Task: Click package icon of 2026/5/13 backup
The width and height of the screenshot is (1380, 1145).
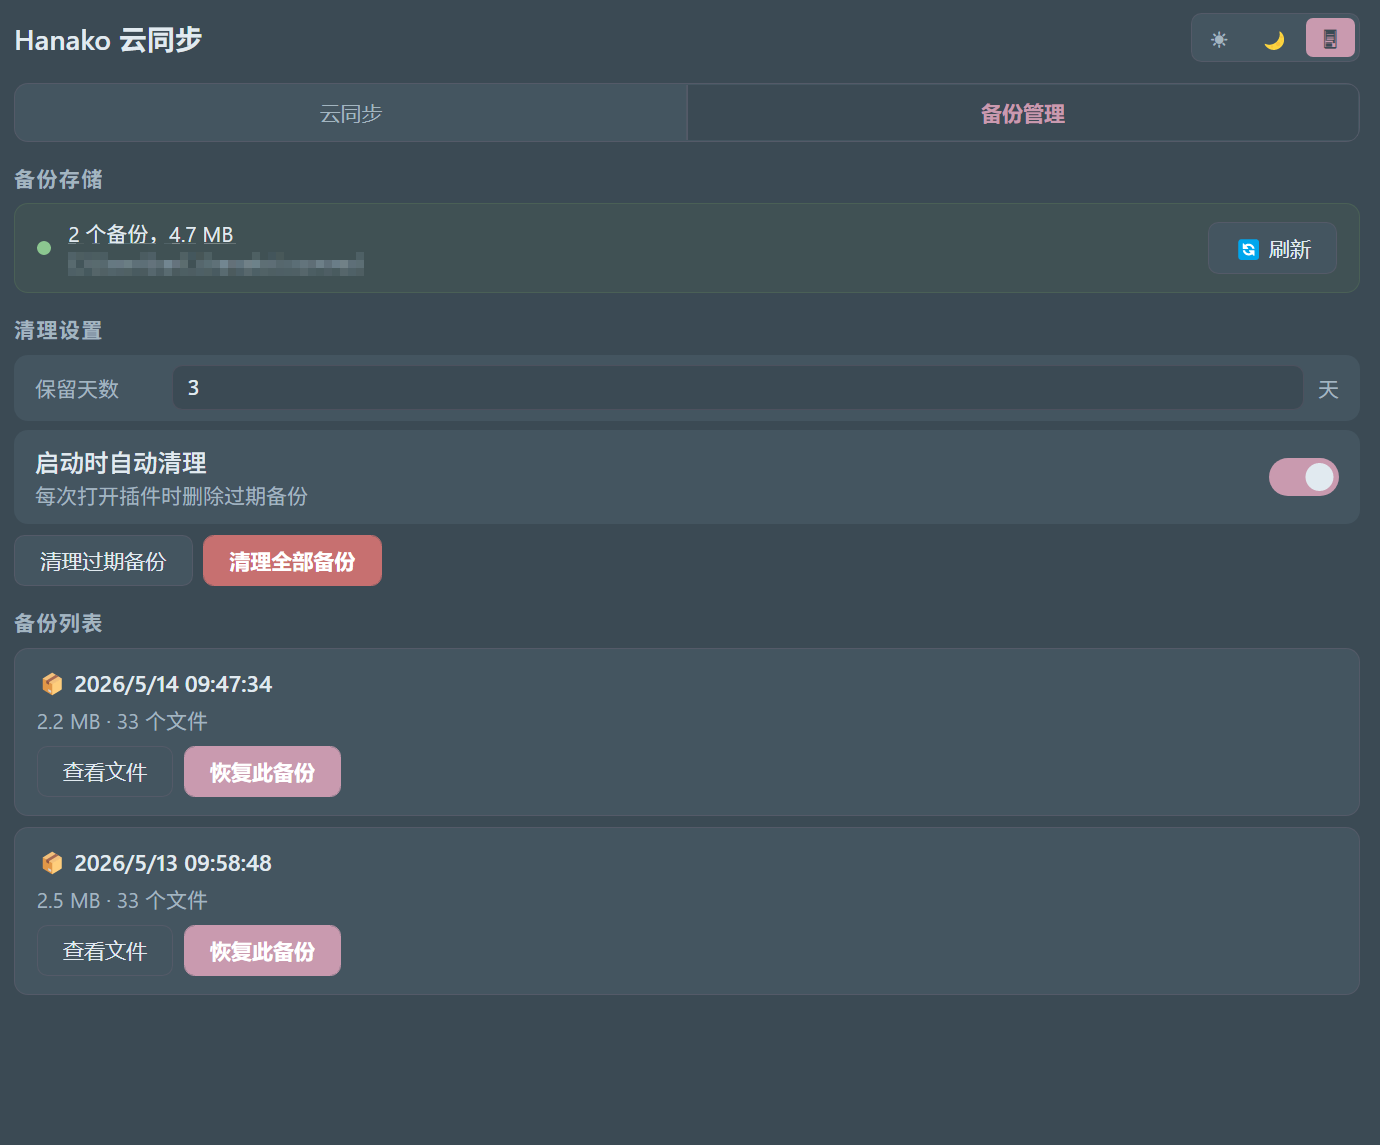Action: click(52, 863)
